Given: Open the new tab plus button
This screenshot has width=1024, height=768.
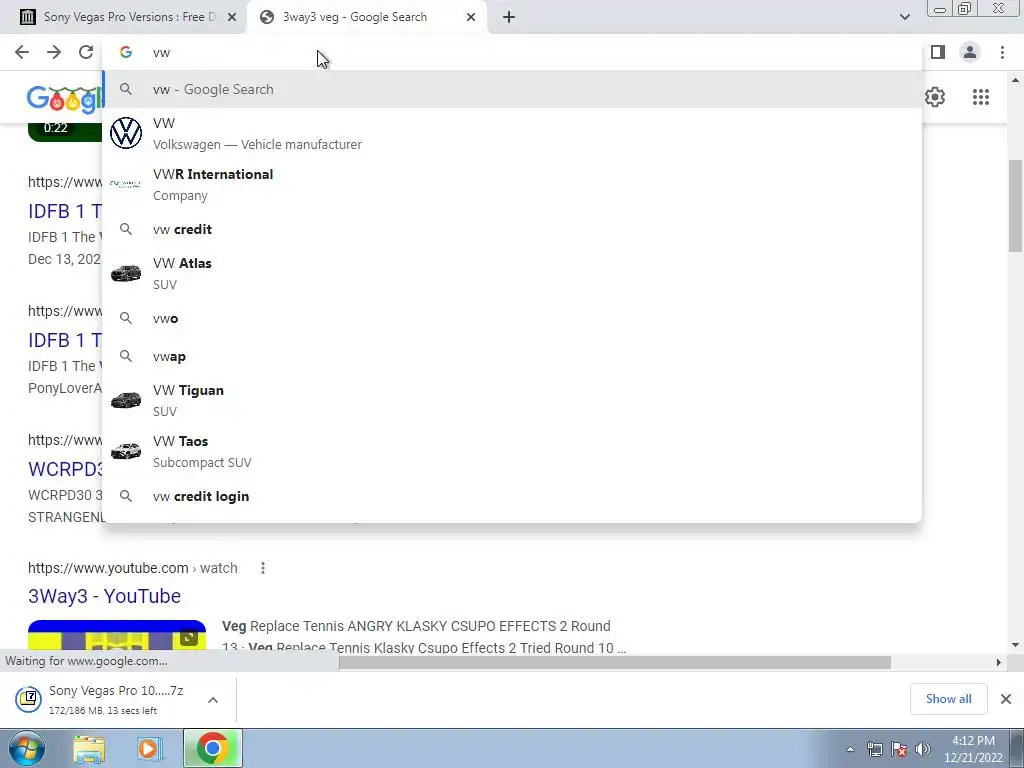Looking at the screenshot, I should click(x=509, y=18).
